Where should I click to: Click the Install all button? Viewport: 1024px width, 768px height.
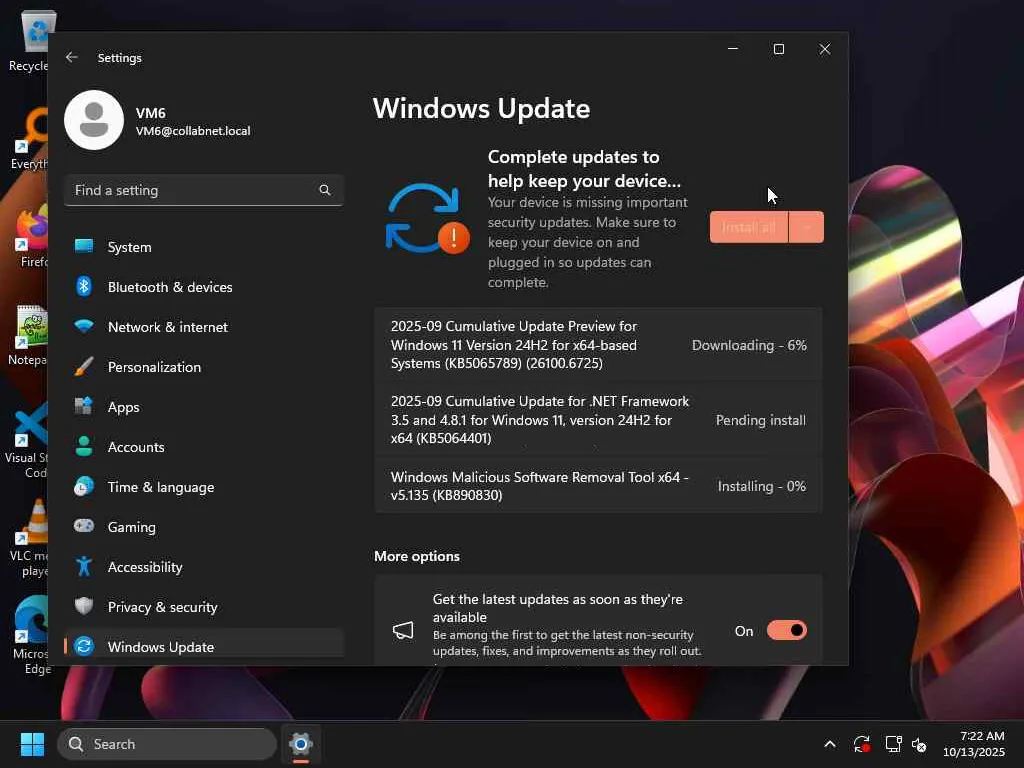(749, 227)
